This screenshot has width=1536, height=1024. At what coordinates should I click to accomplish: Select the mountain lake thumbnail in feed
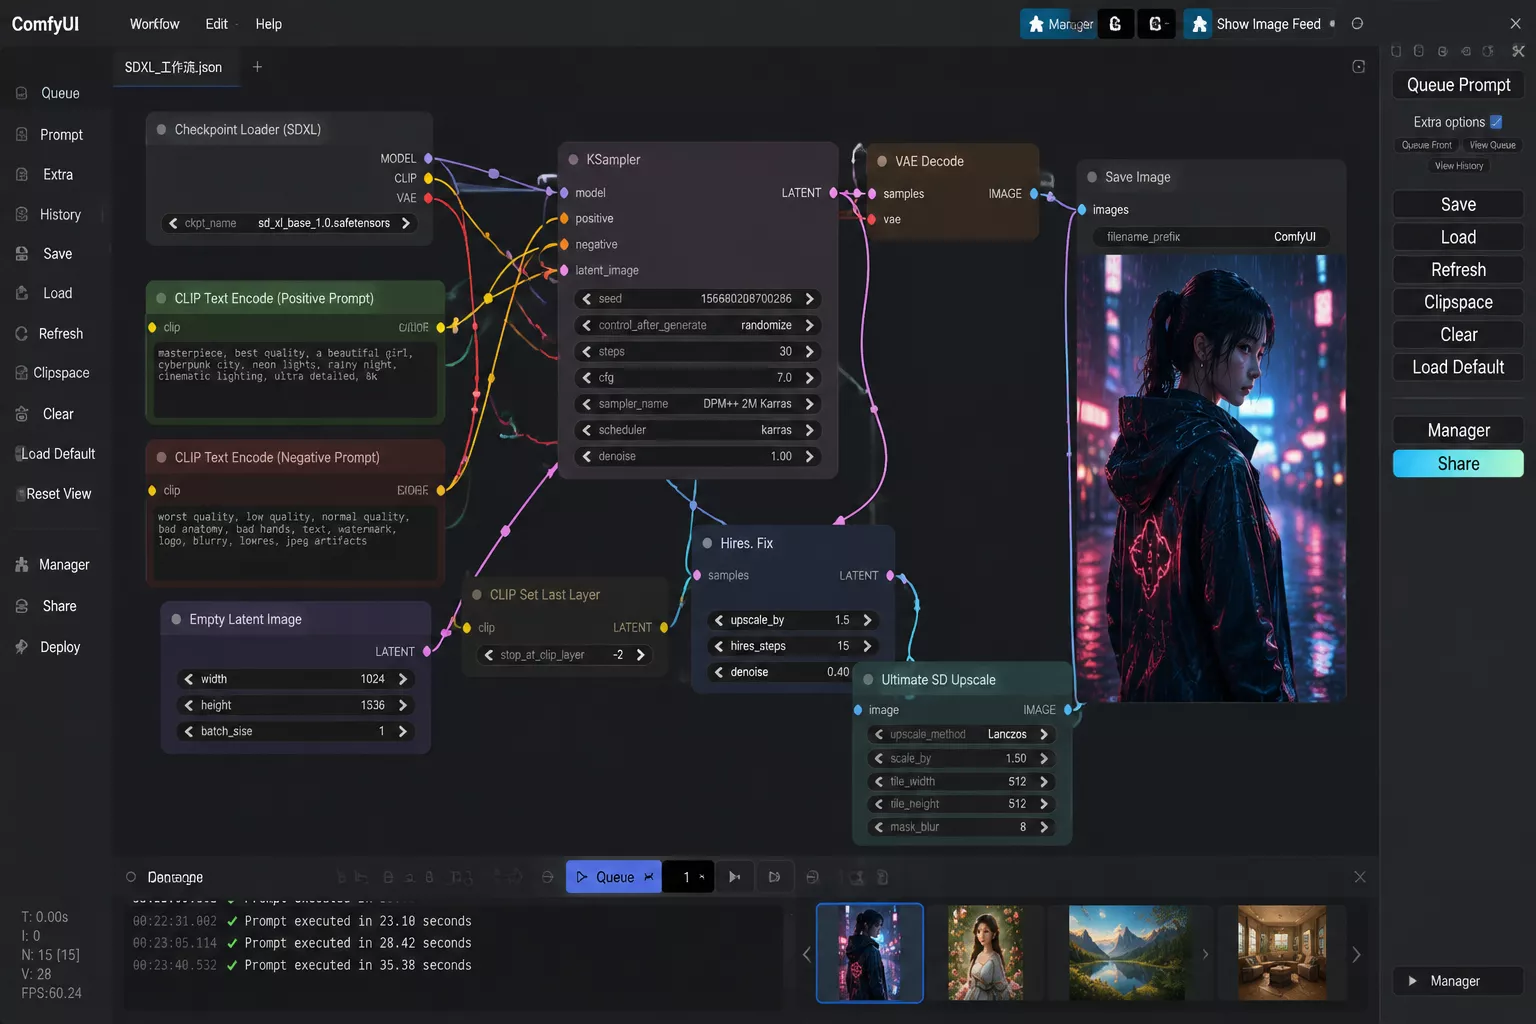tap(1128, 954)
